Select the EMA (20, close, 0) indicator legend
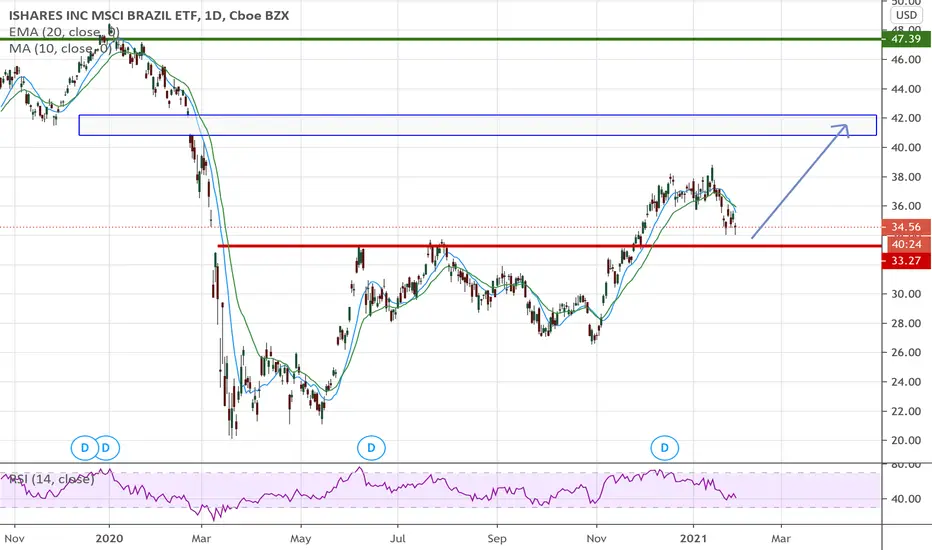 (x=64, y=32)
